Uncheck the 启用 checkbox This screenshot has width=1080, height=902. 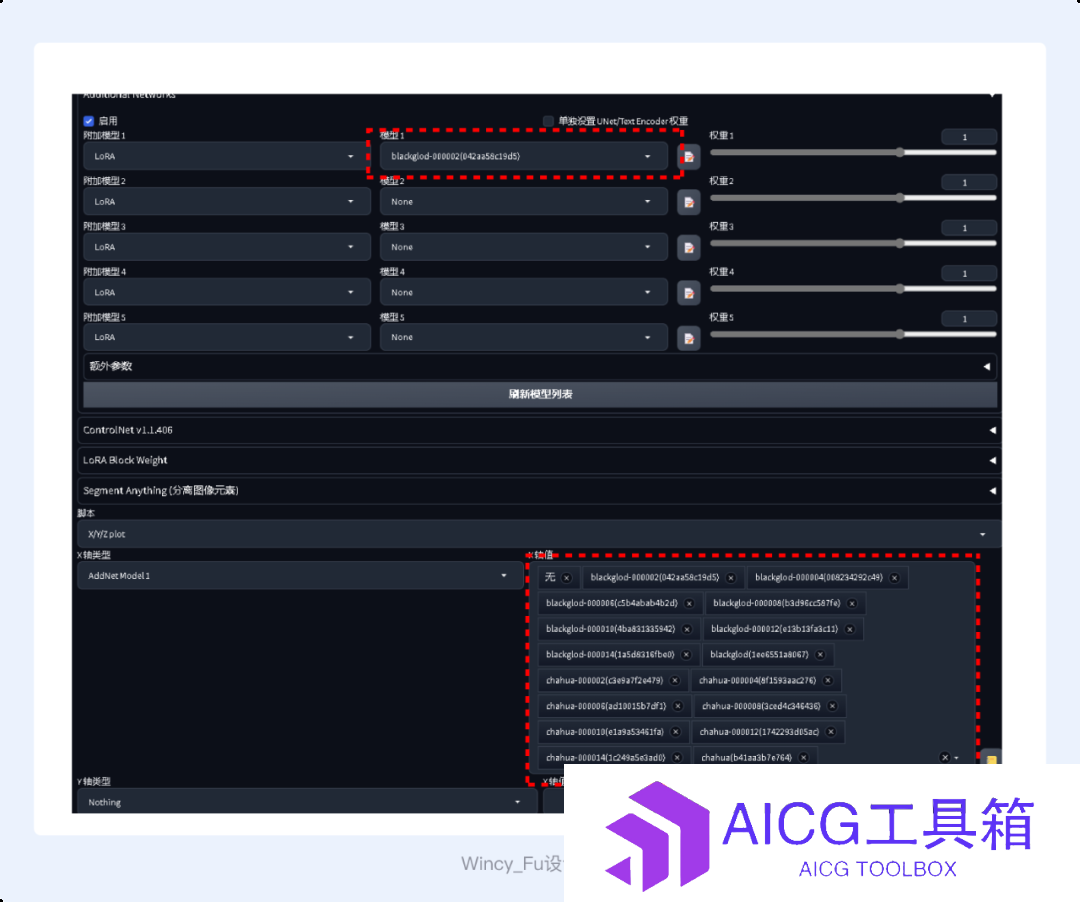click(89, 121)
